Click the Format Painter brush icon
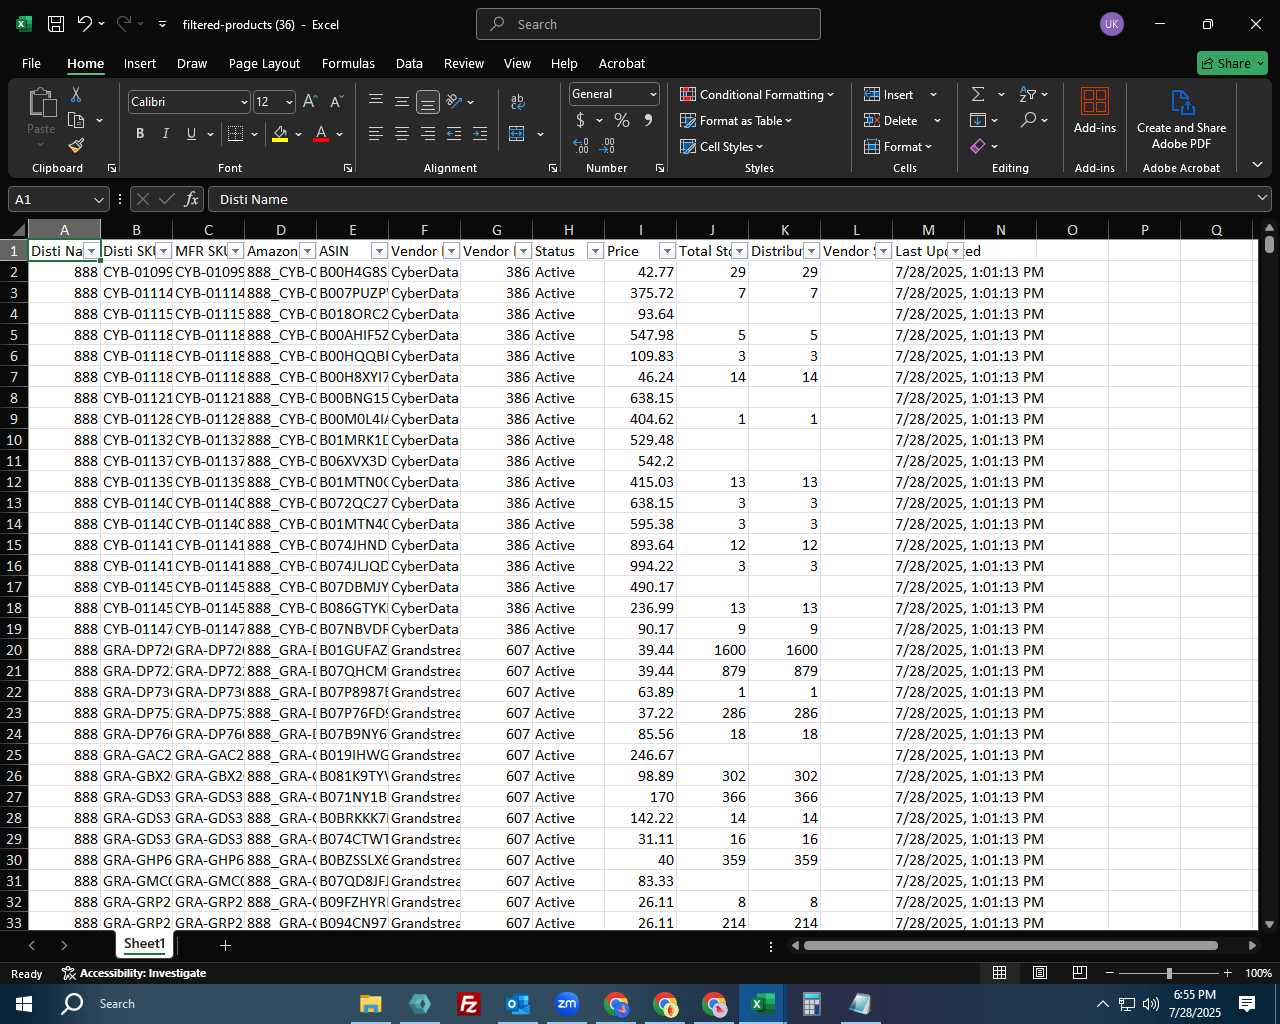This screenshot has width=1280, height=1024. 76,146
